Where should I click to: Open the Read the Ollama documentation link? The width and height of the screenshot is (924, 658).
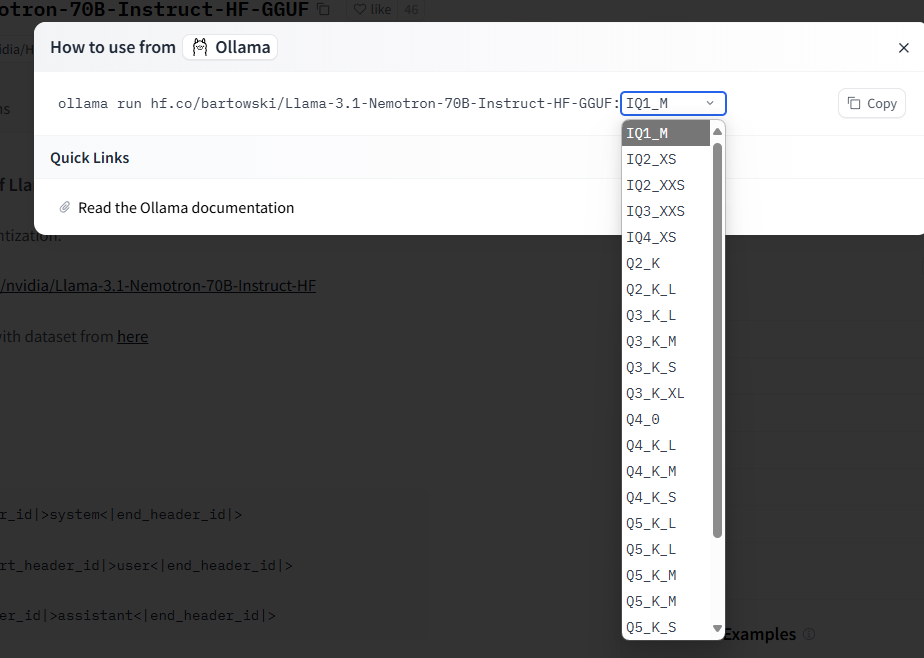186,208
